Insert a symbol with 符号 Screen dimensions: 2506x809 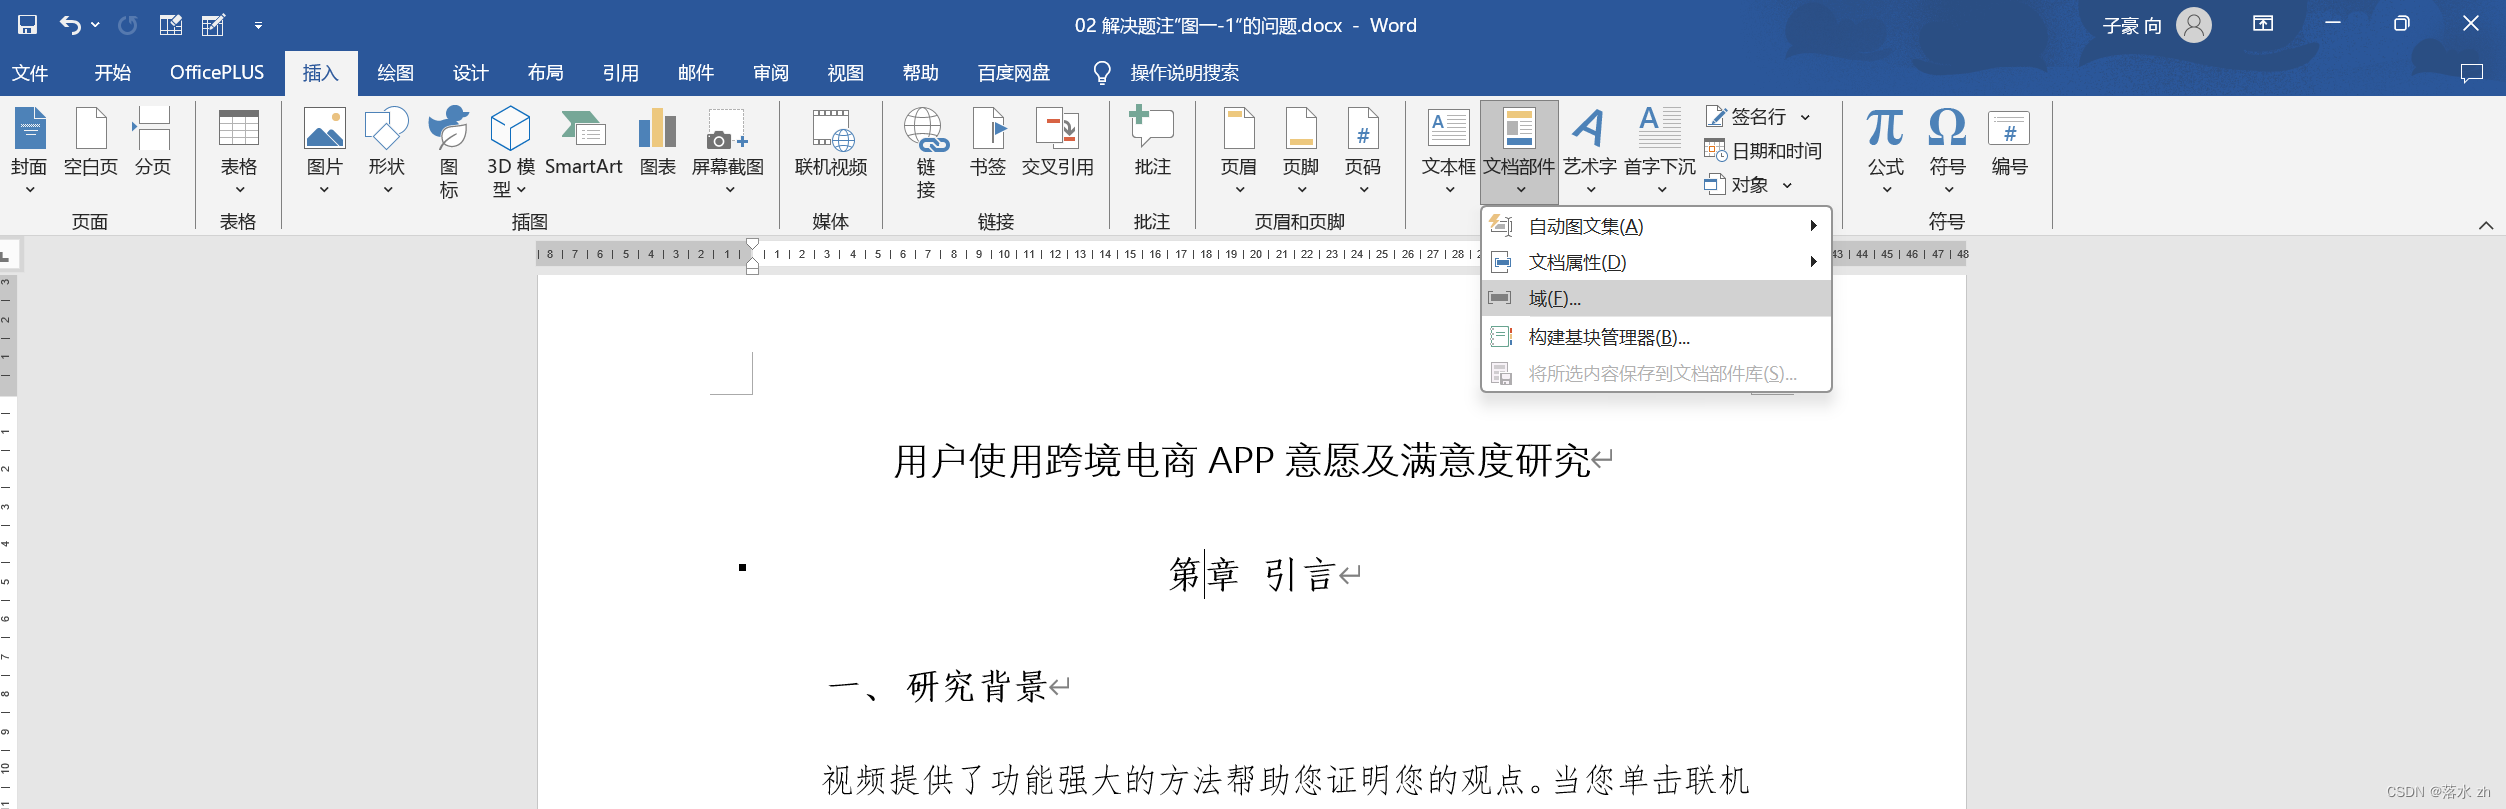pos(1948,150)
